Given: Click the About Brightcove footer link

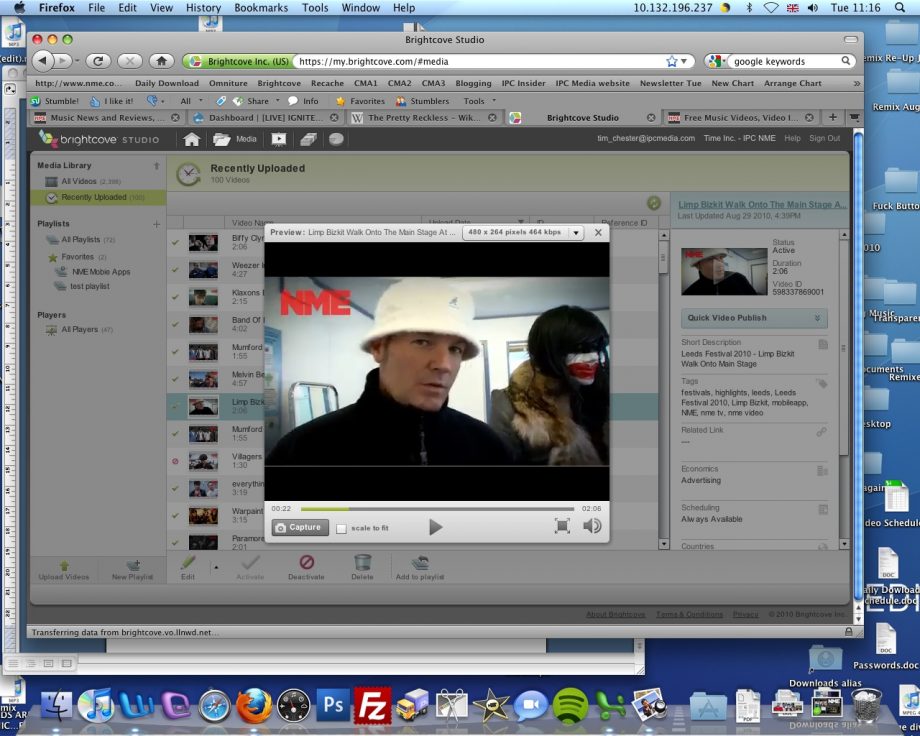Looking at the screenshot, I should pos(615,614).
